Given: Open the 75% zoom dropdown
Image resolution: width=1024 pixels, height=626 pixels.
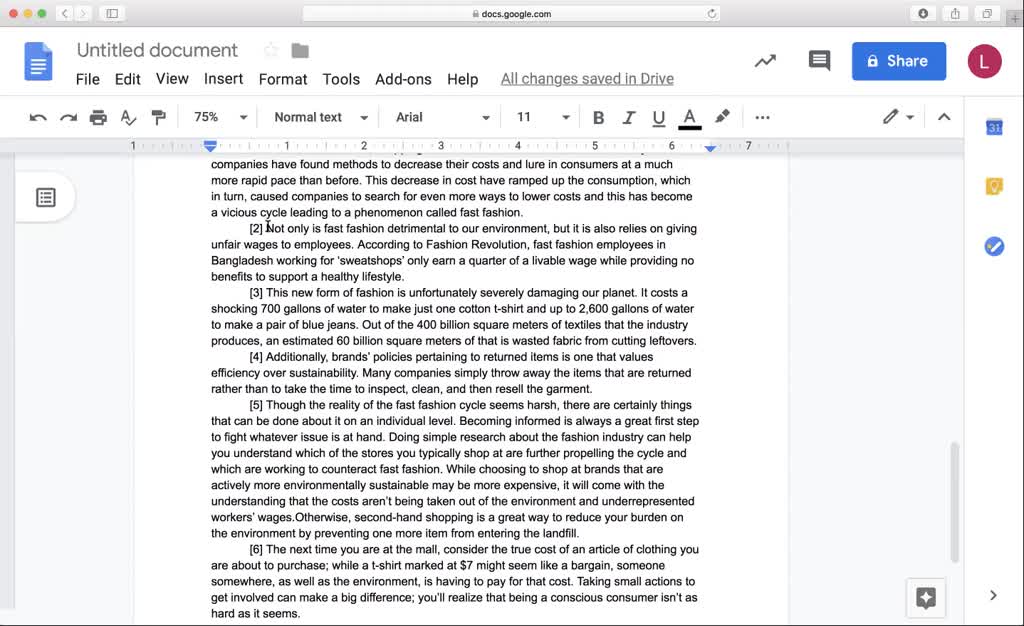Looking at the screenshot, I should tap(220, 117).
